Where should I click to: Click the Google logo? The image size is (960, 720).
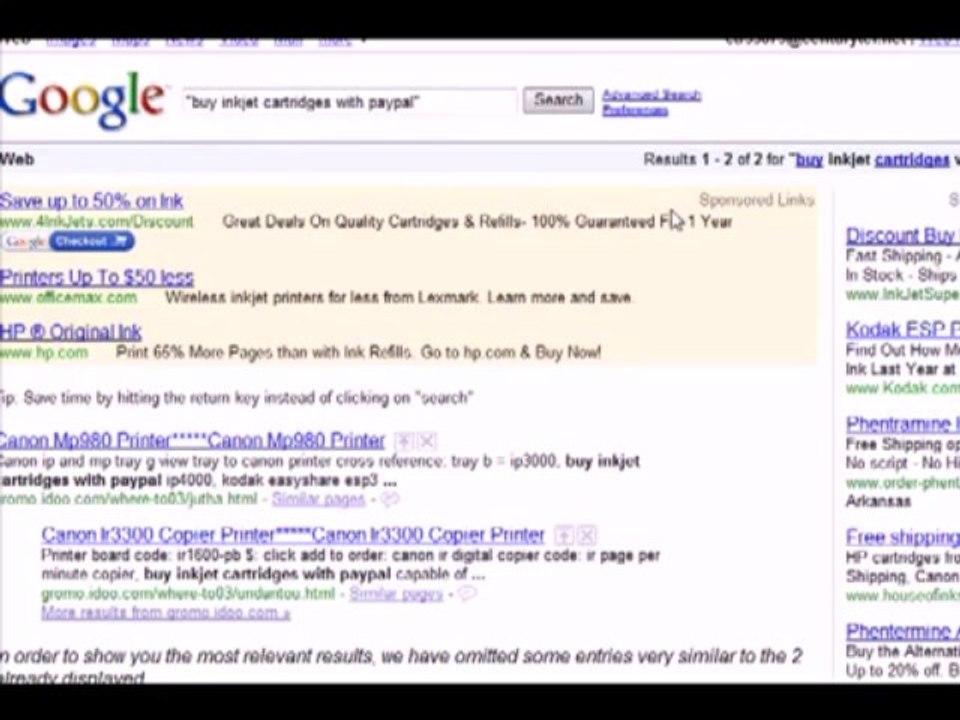tap(82, 100)
